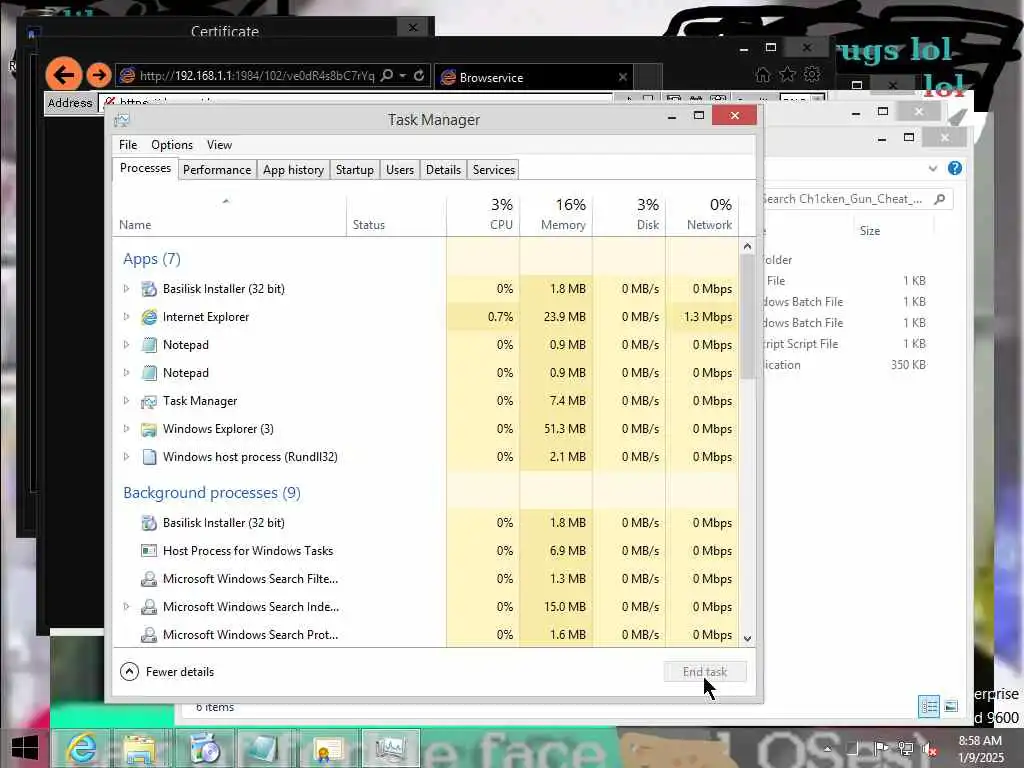
Task: Click the process list scrollbar thumb
Action: click(x=747, y=317)
